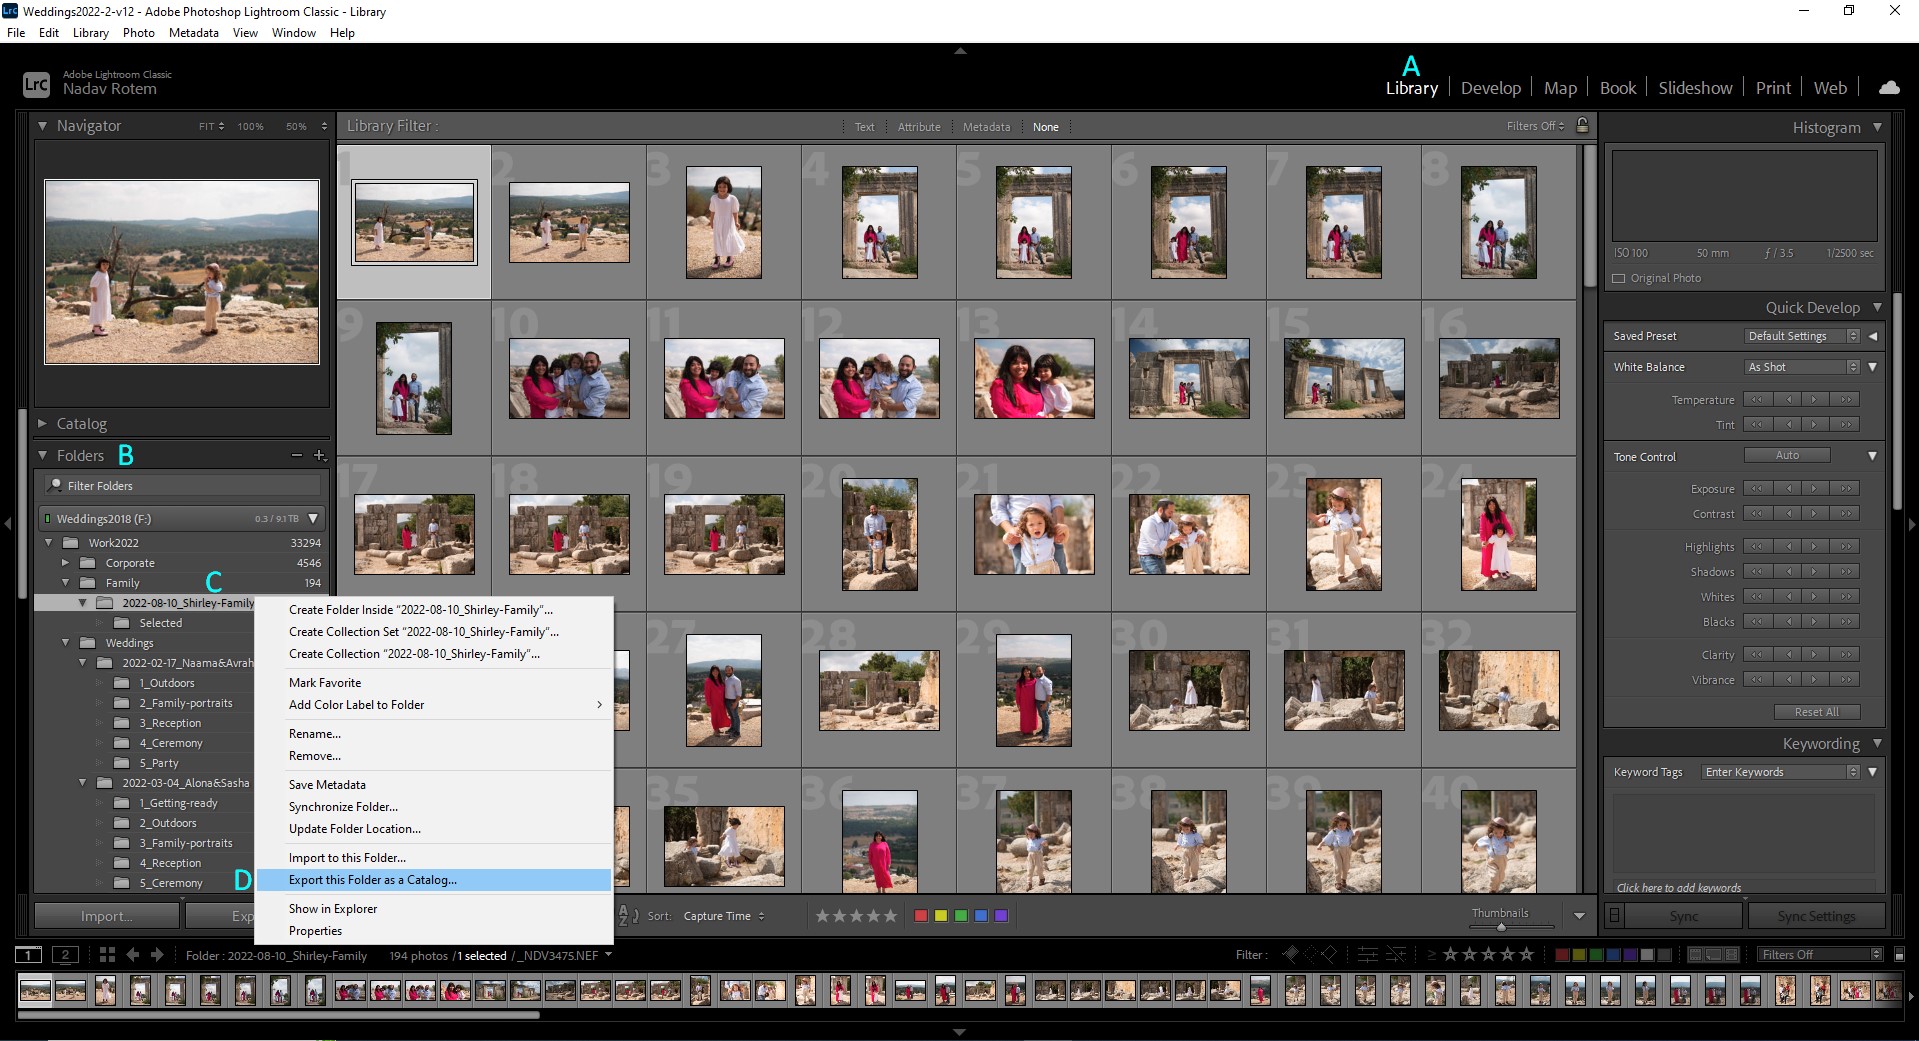Click the Reset All button
This screenshot has height=1041, width=1919.
pos(1816,712)
